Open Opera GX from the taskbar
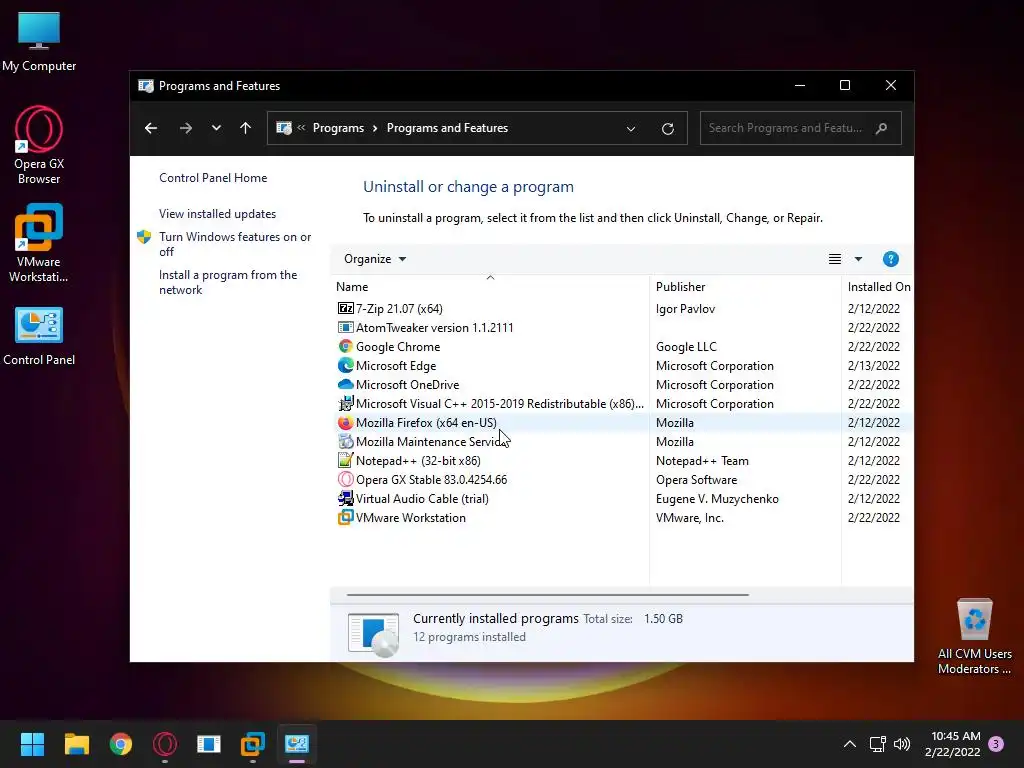 pyautogui.click(x=165, y=744)
